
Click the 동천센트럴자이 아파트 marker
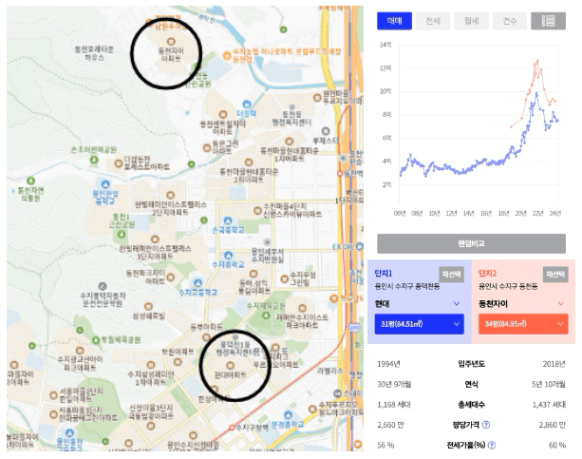click(x=223, y=114)
